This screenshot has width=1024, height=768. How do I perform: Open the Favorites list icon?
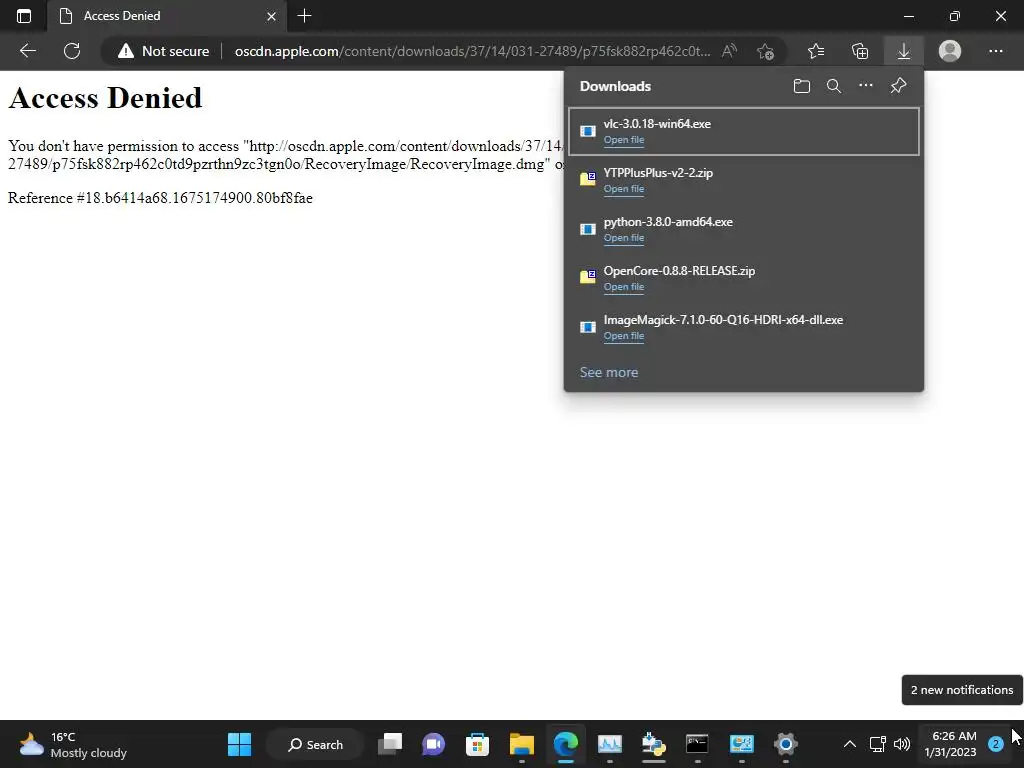(x=816, y=51)
